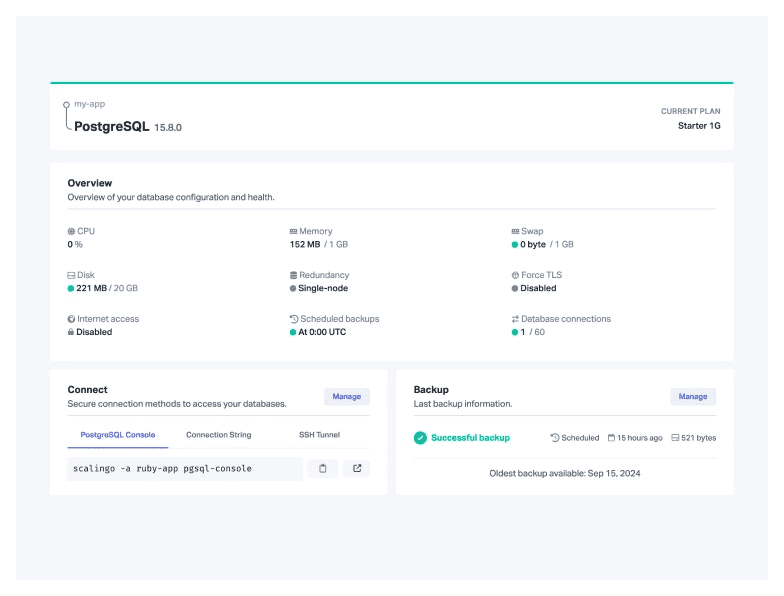Click the Secure connection methods description text
The image size is (784, 596).
[x=177, y=404]
